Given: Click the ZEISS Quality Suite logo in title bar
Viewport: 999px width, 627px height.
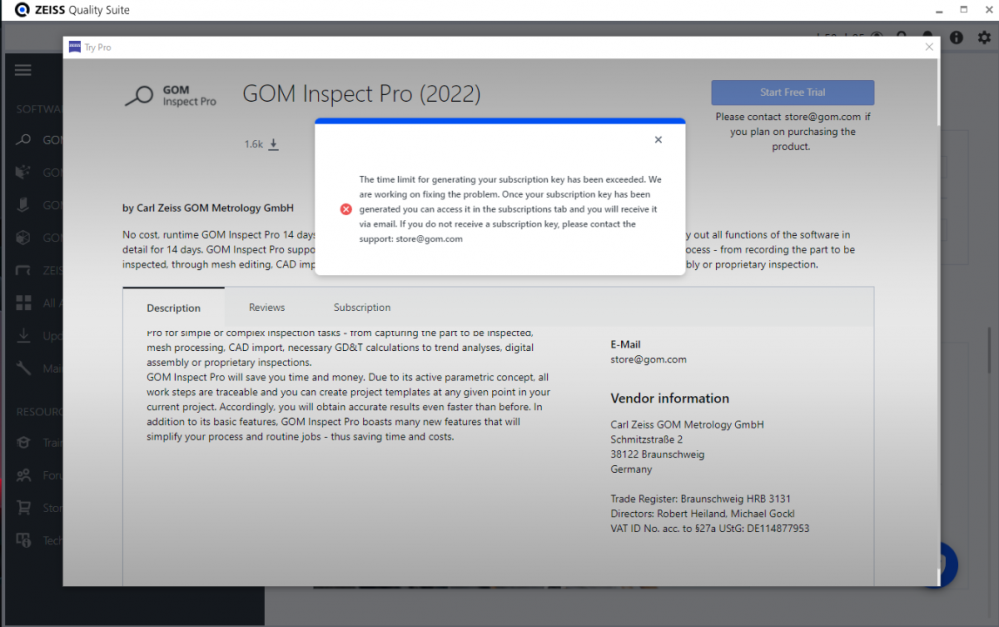Looking at the screenshot, I should [22, 10].
